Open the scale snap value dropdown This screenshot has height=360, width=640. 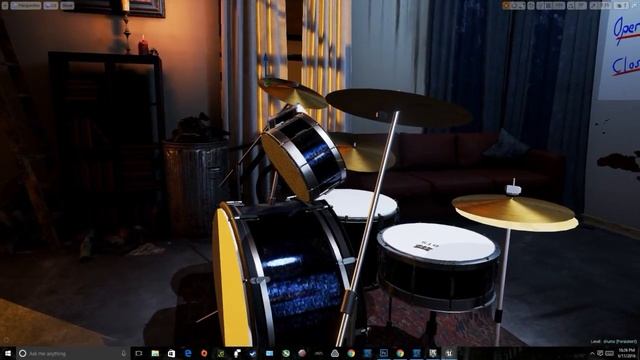click(605, 5)
